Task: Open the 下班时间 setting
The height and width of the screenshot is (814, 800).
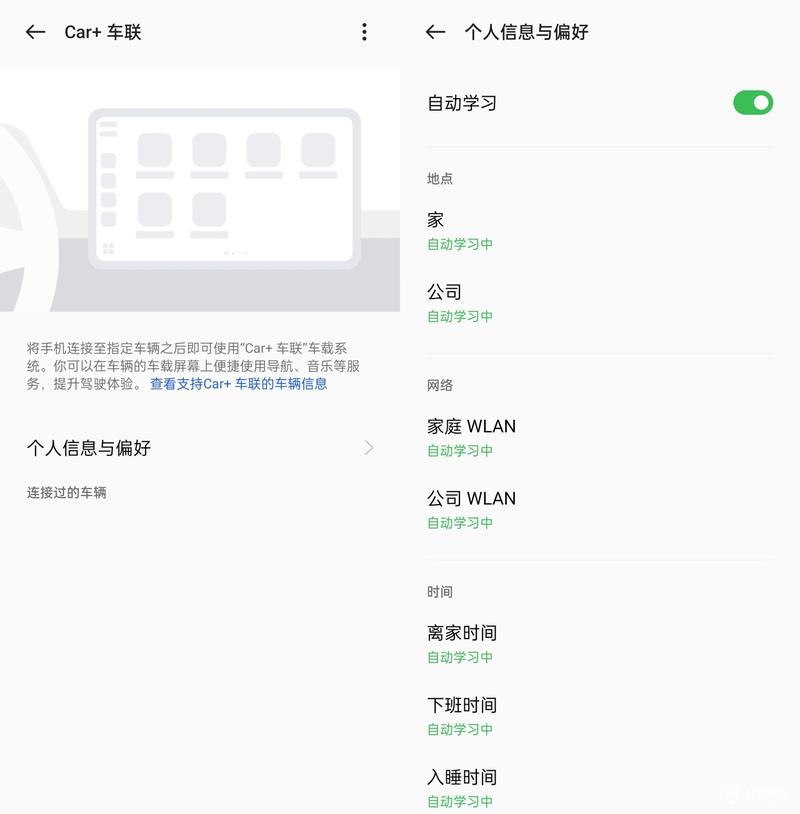Action: click(600, 716)
